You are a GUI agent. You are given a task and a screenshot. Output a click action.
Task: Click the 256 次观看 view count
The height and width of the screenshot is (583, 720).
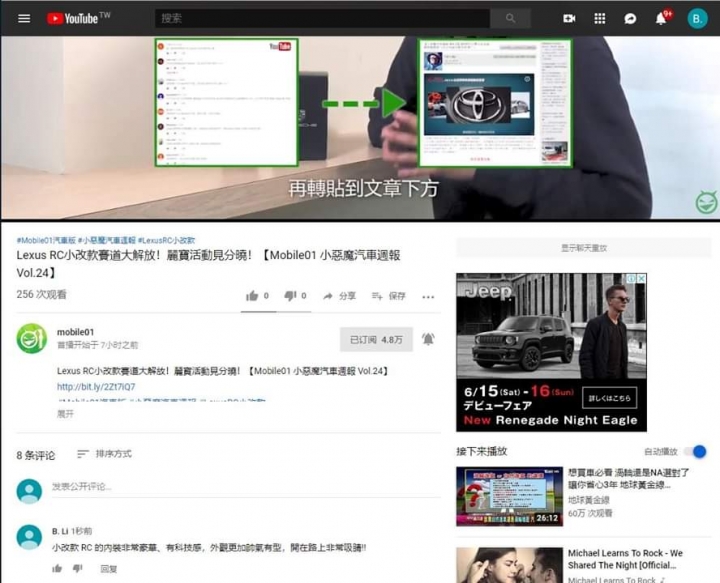pos(41,294)
